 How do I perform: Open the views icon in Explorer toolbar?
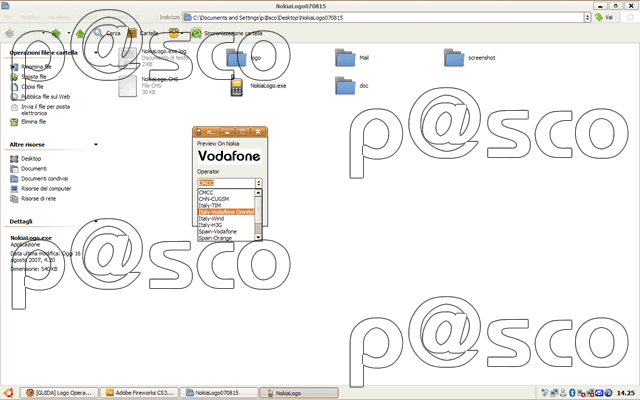click(x=174, y=33)
